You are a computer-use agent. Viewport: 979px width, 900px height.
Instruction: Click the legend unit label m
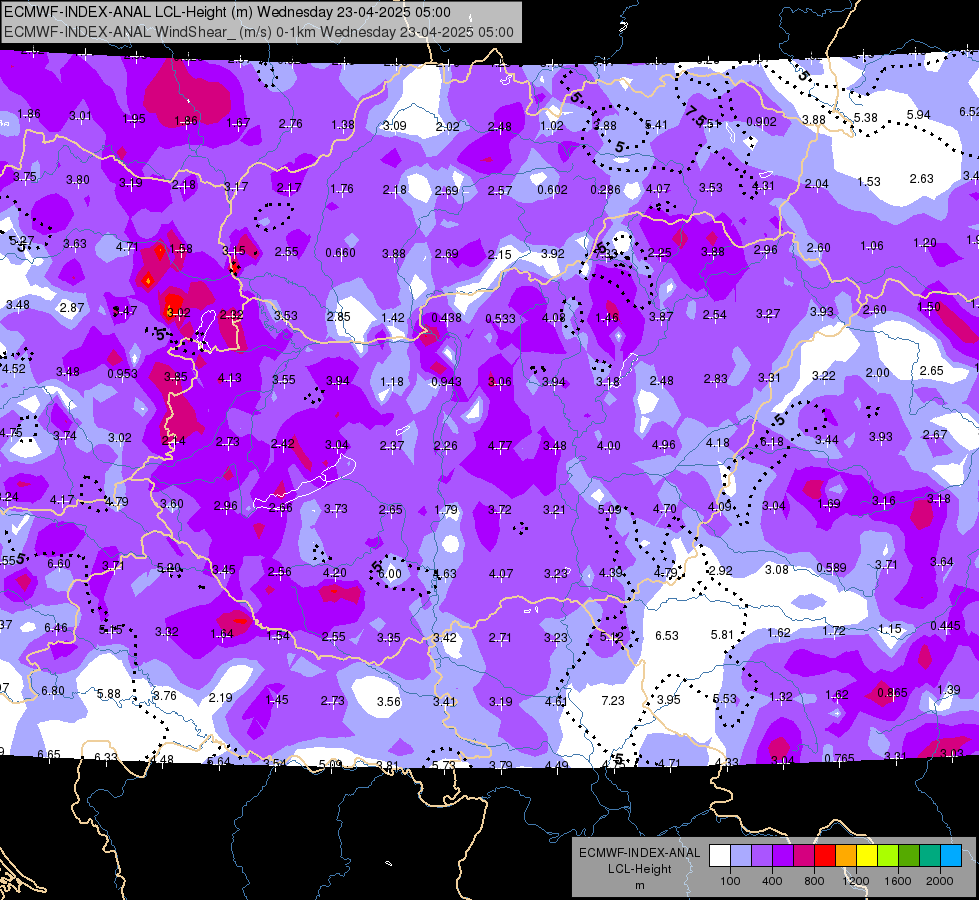click(639, 885)
